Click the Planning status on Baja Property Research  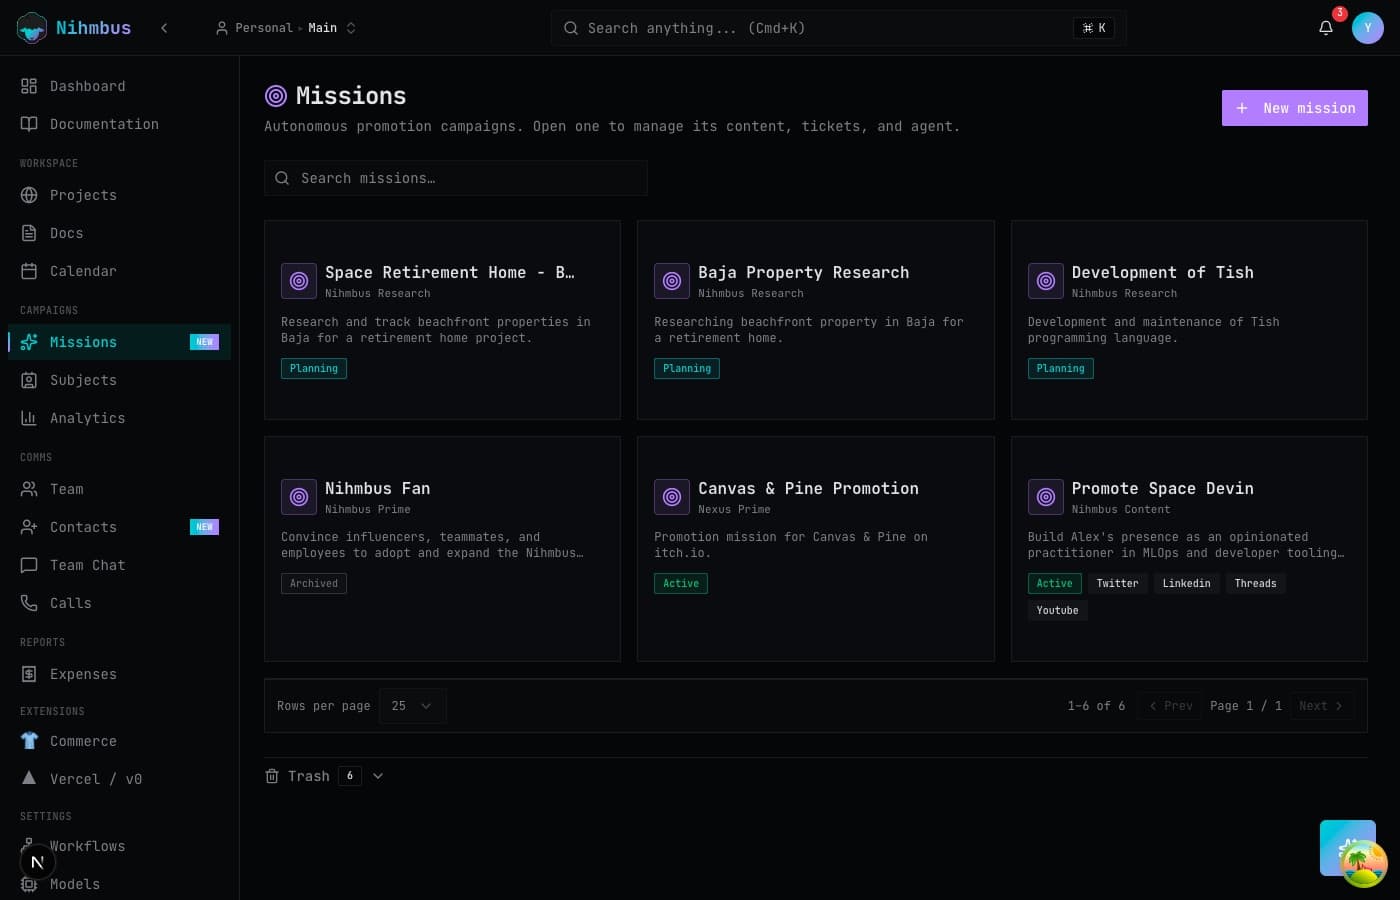687,368
